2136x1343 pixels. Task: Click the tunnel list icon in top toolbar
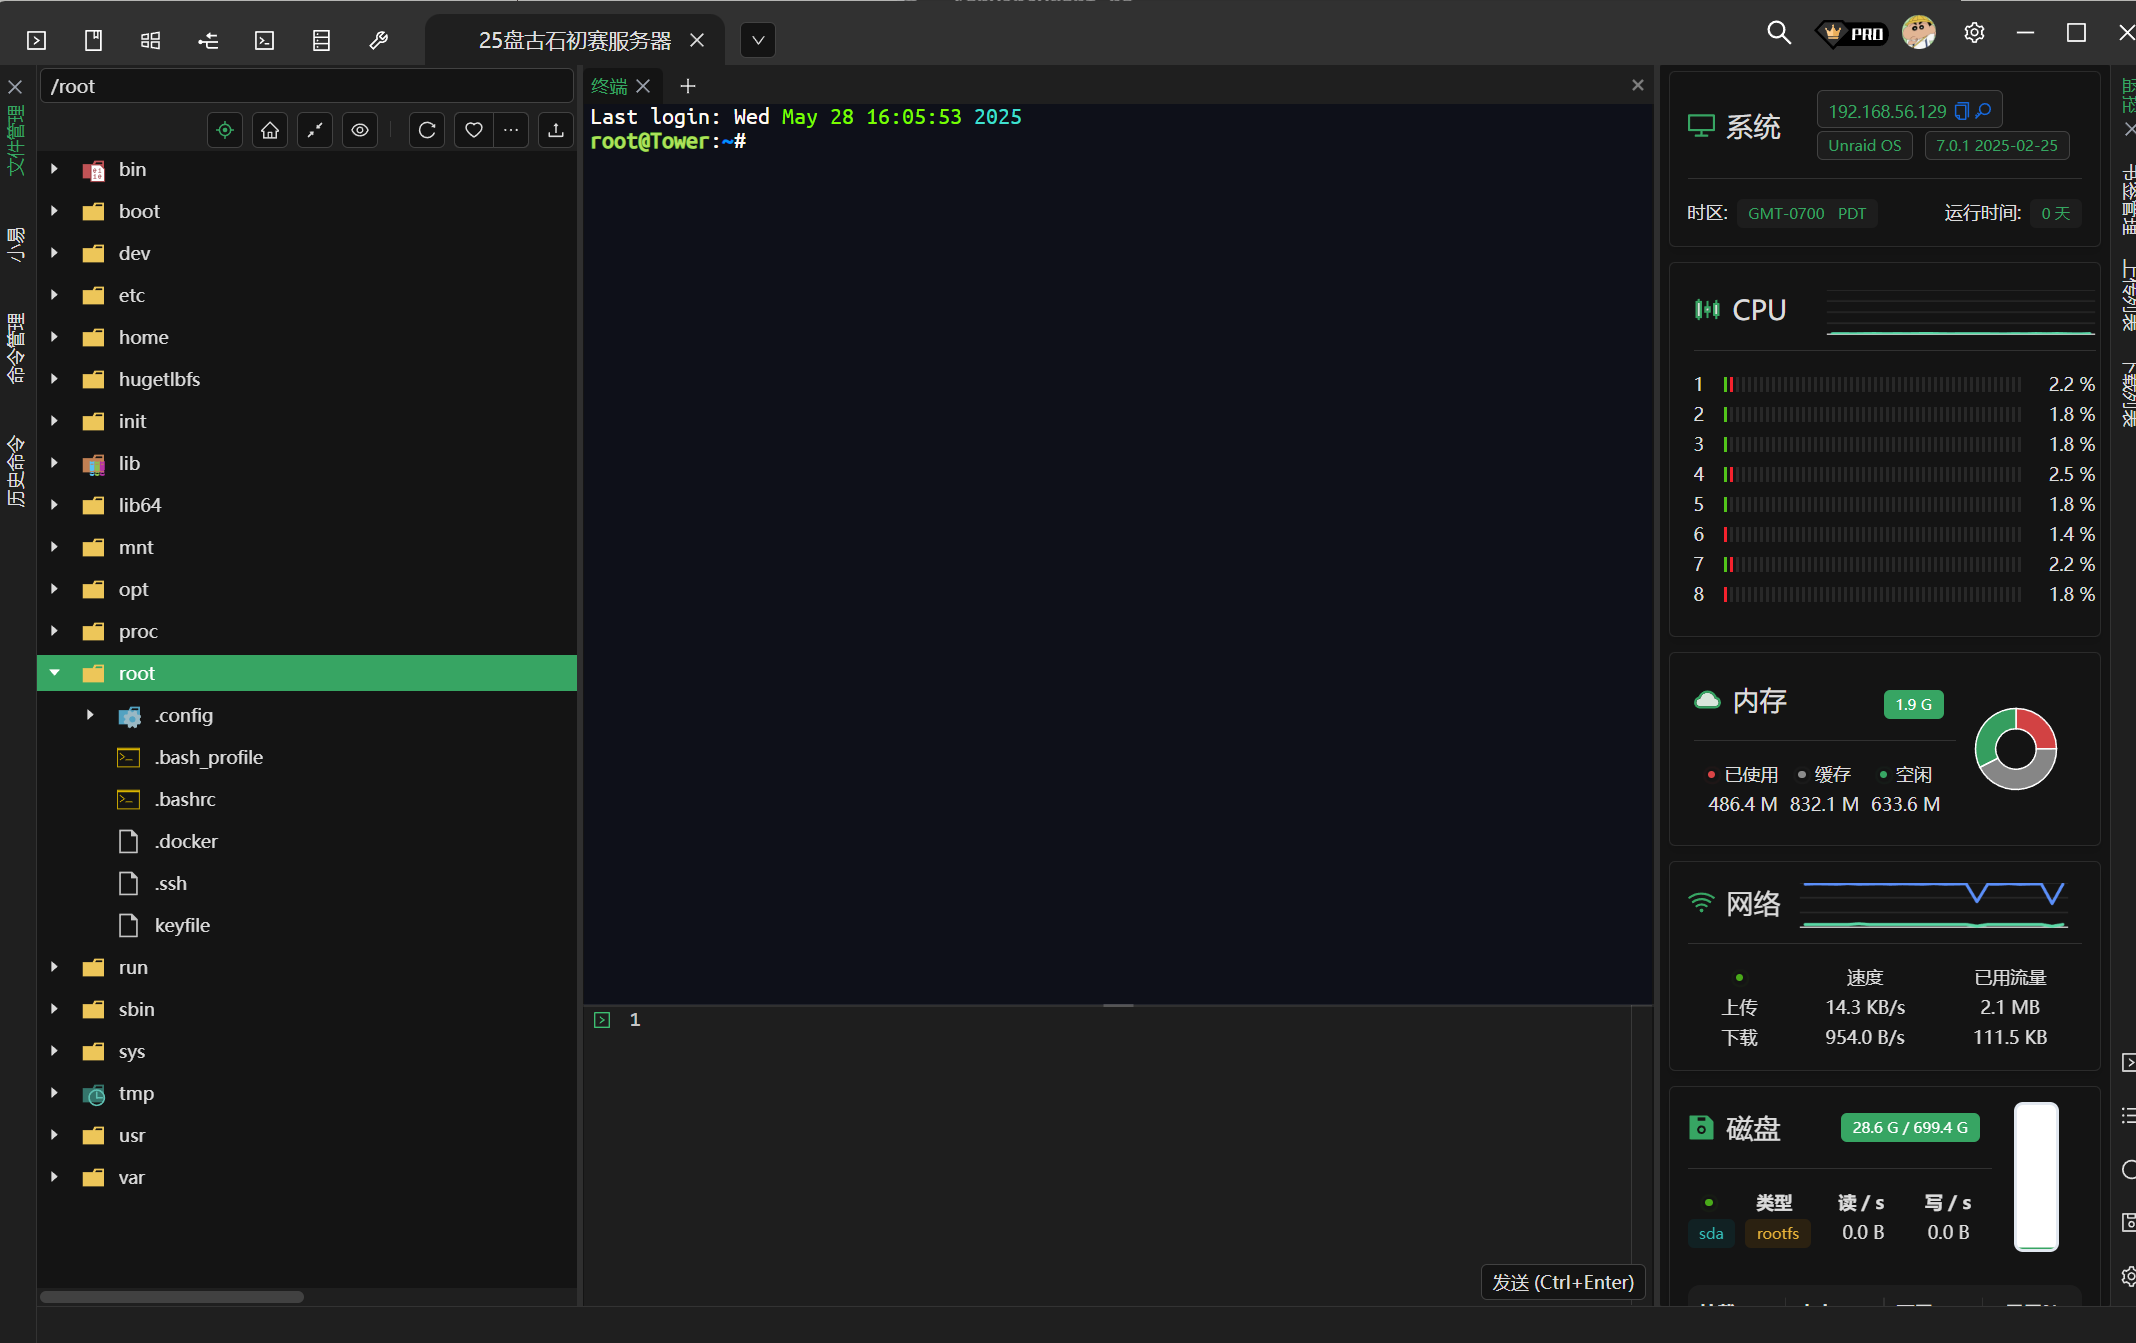pos(208,40)
